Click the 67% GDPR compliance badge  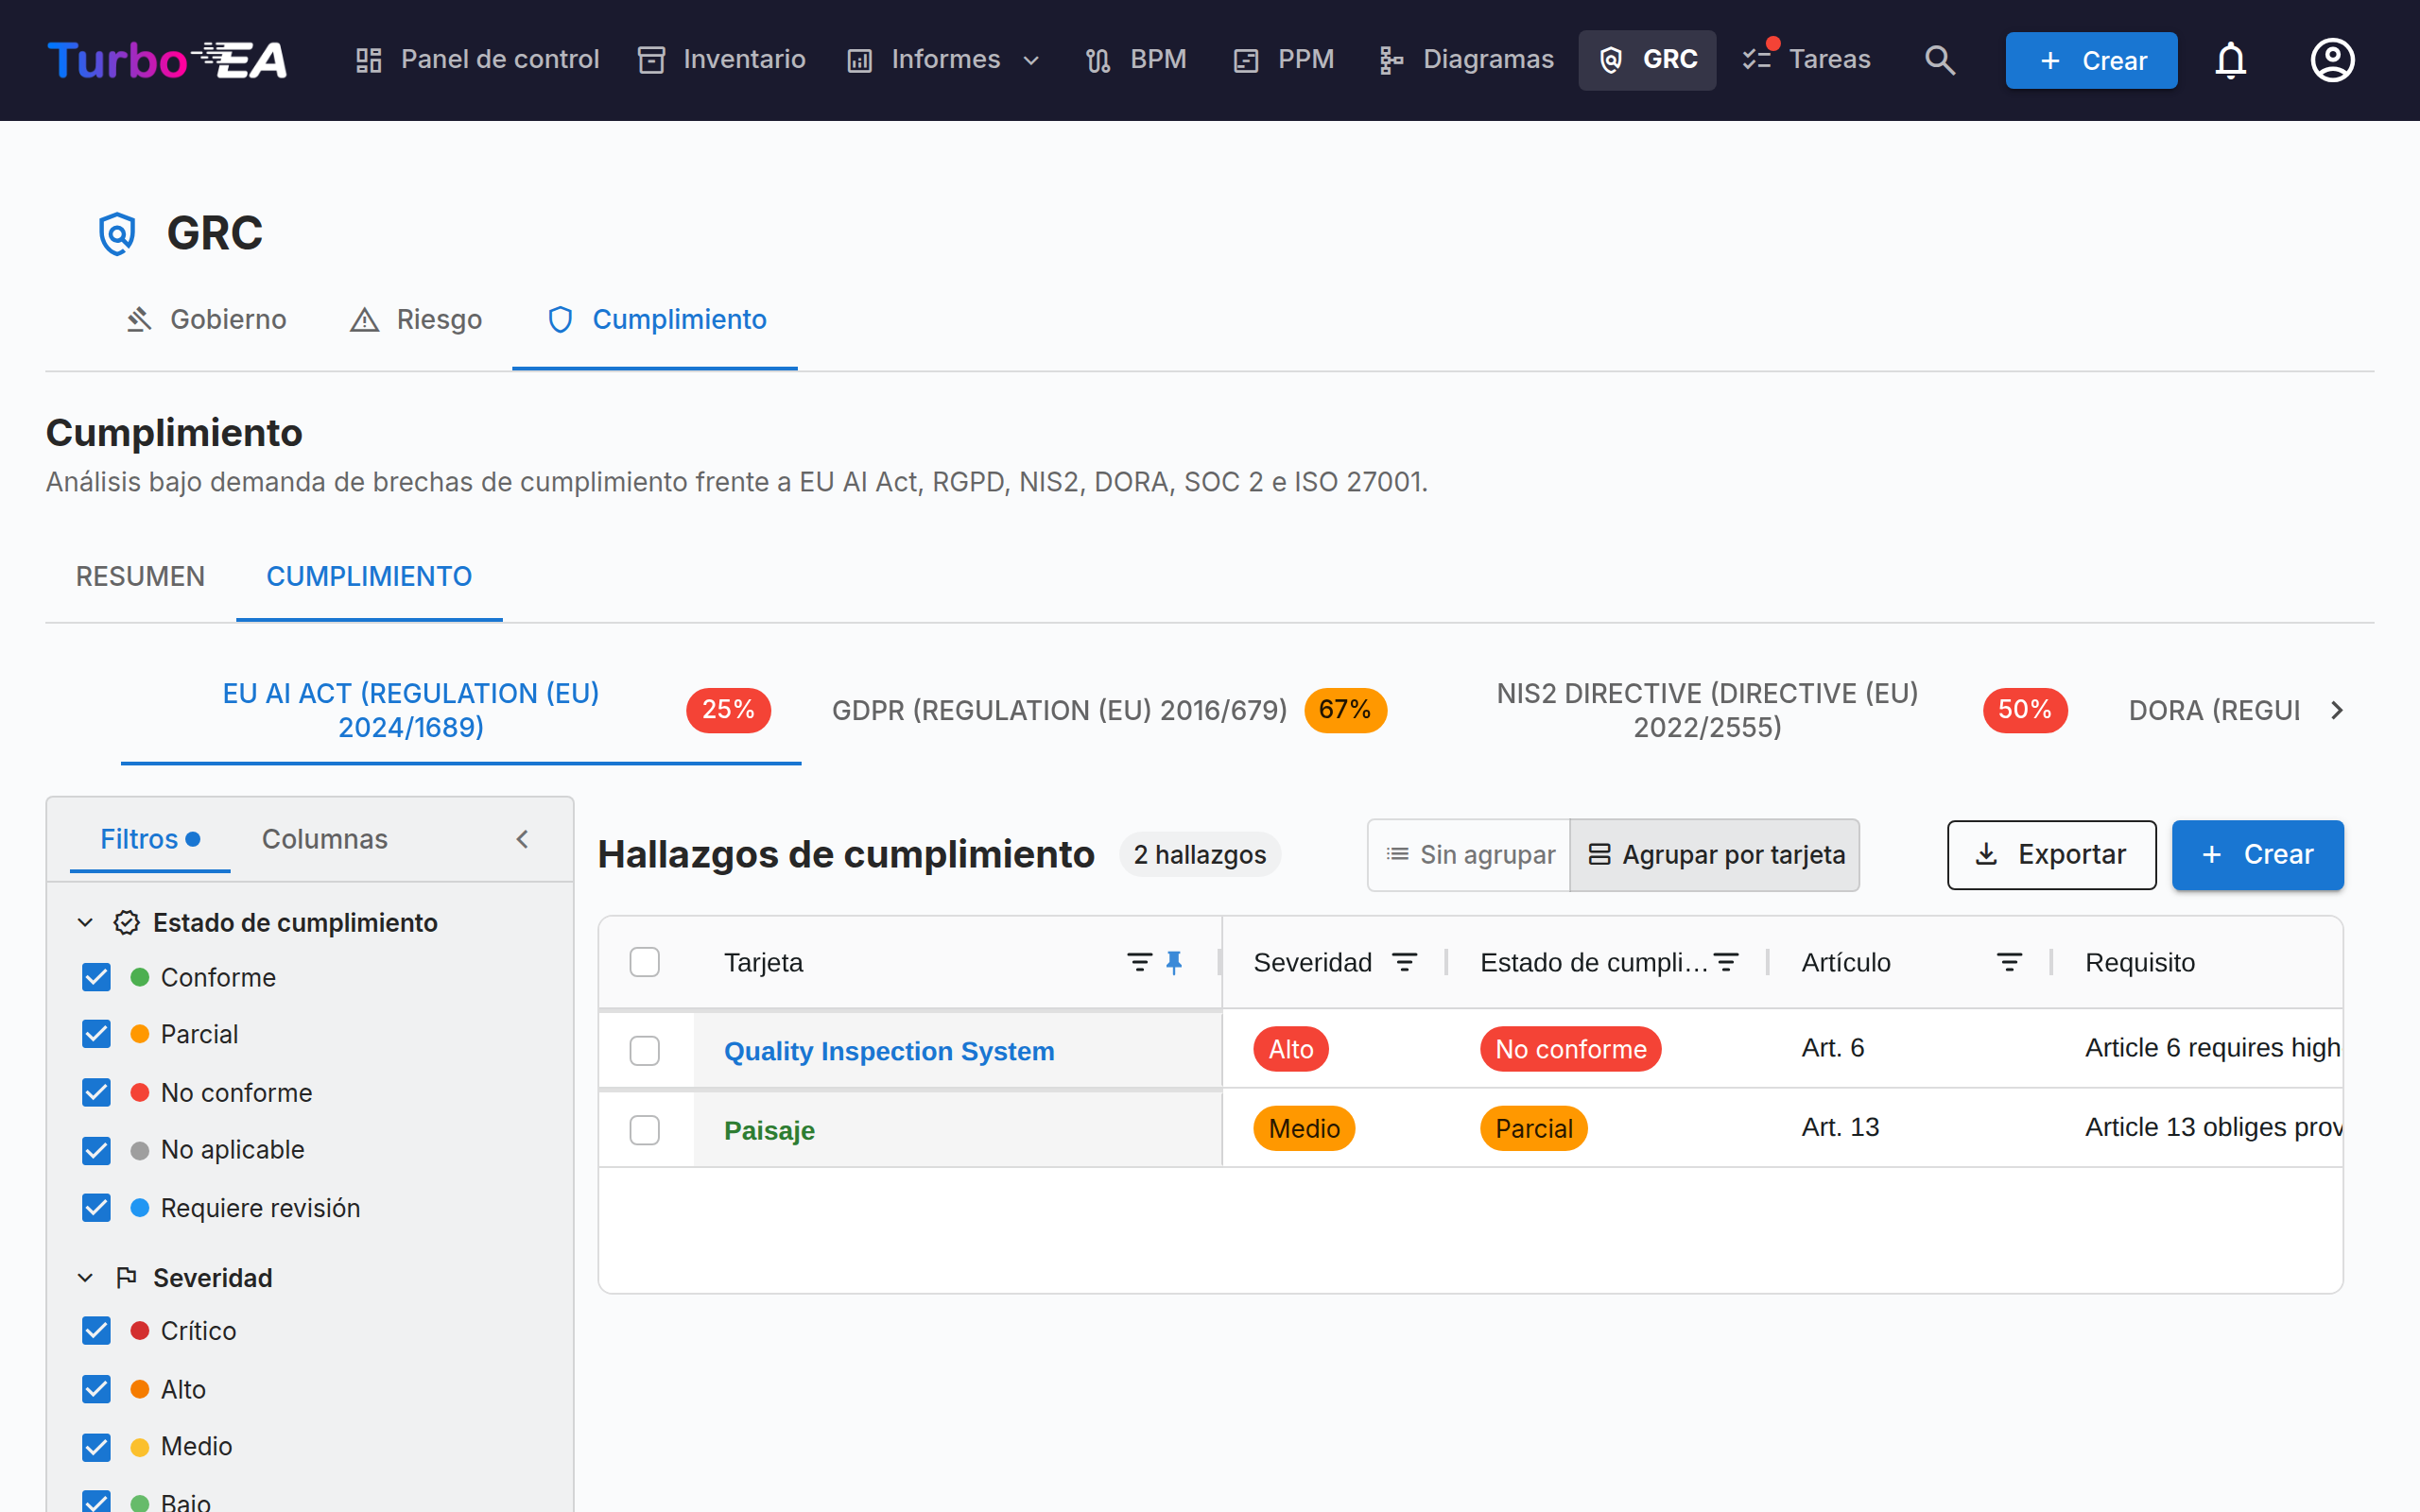pyautogui.click(x=1345, y=710)
